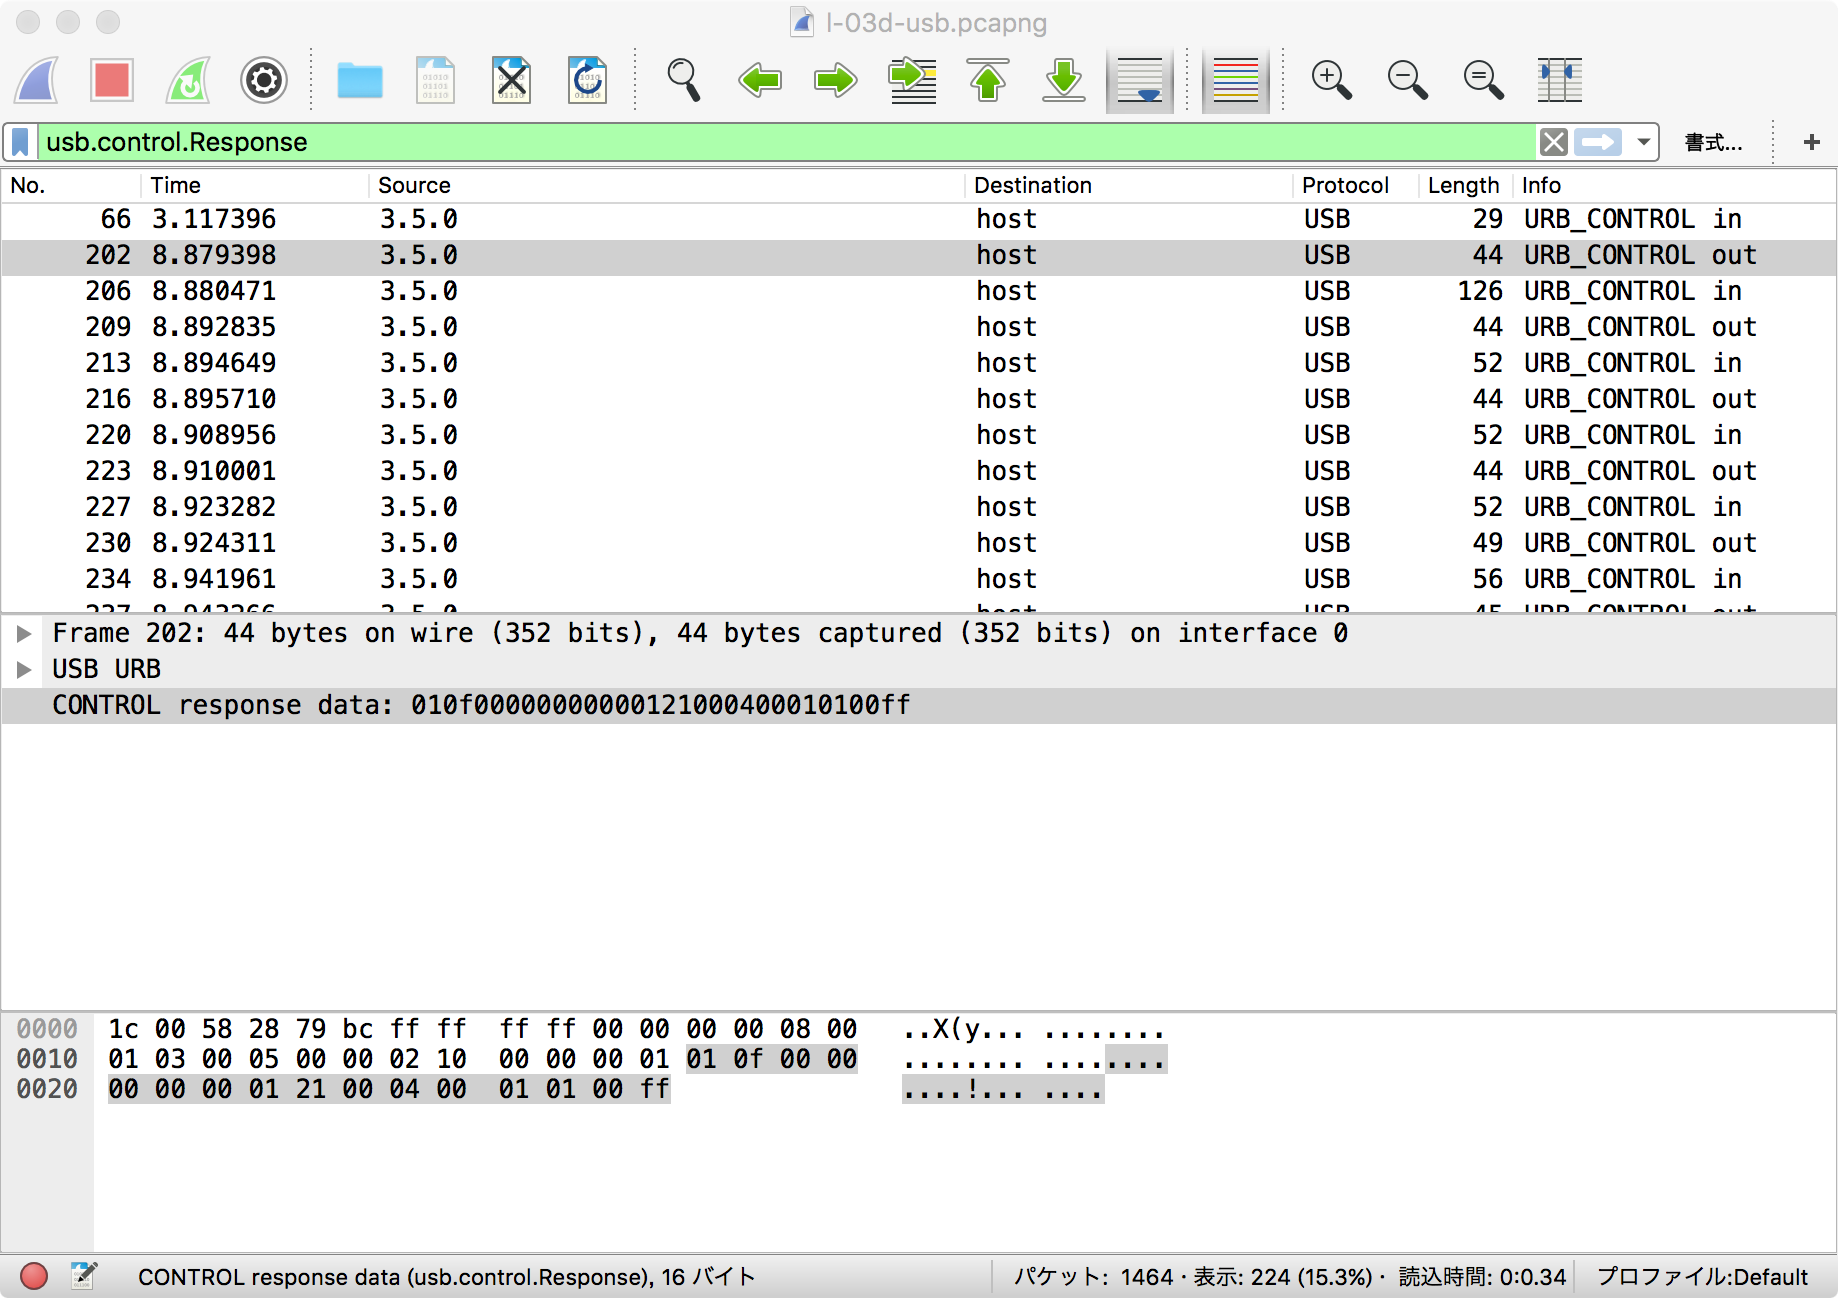Zoom out the main window text
This screenshot has height=1298, width=1838.
coord(1408,80)
